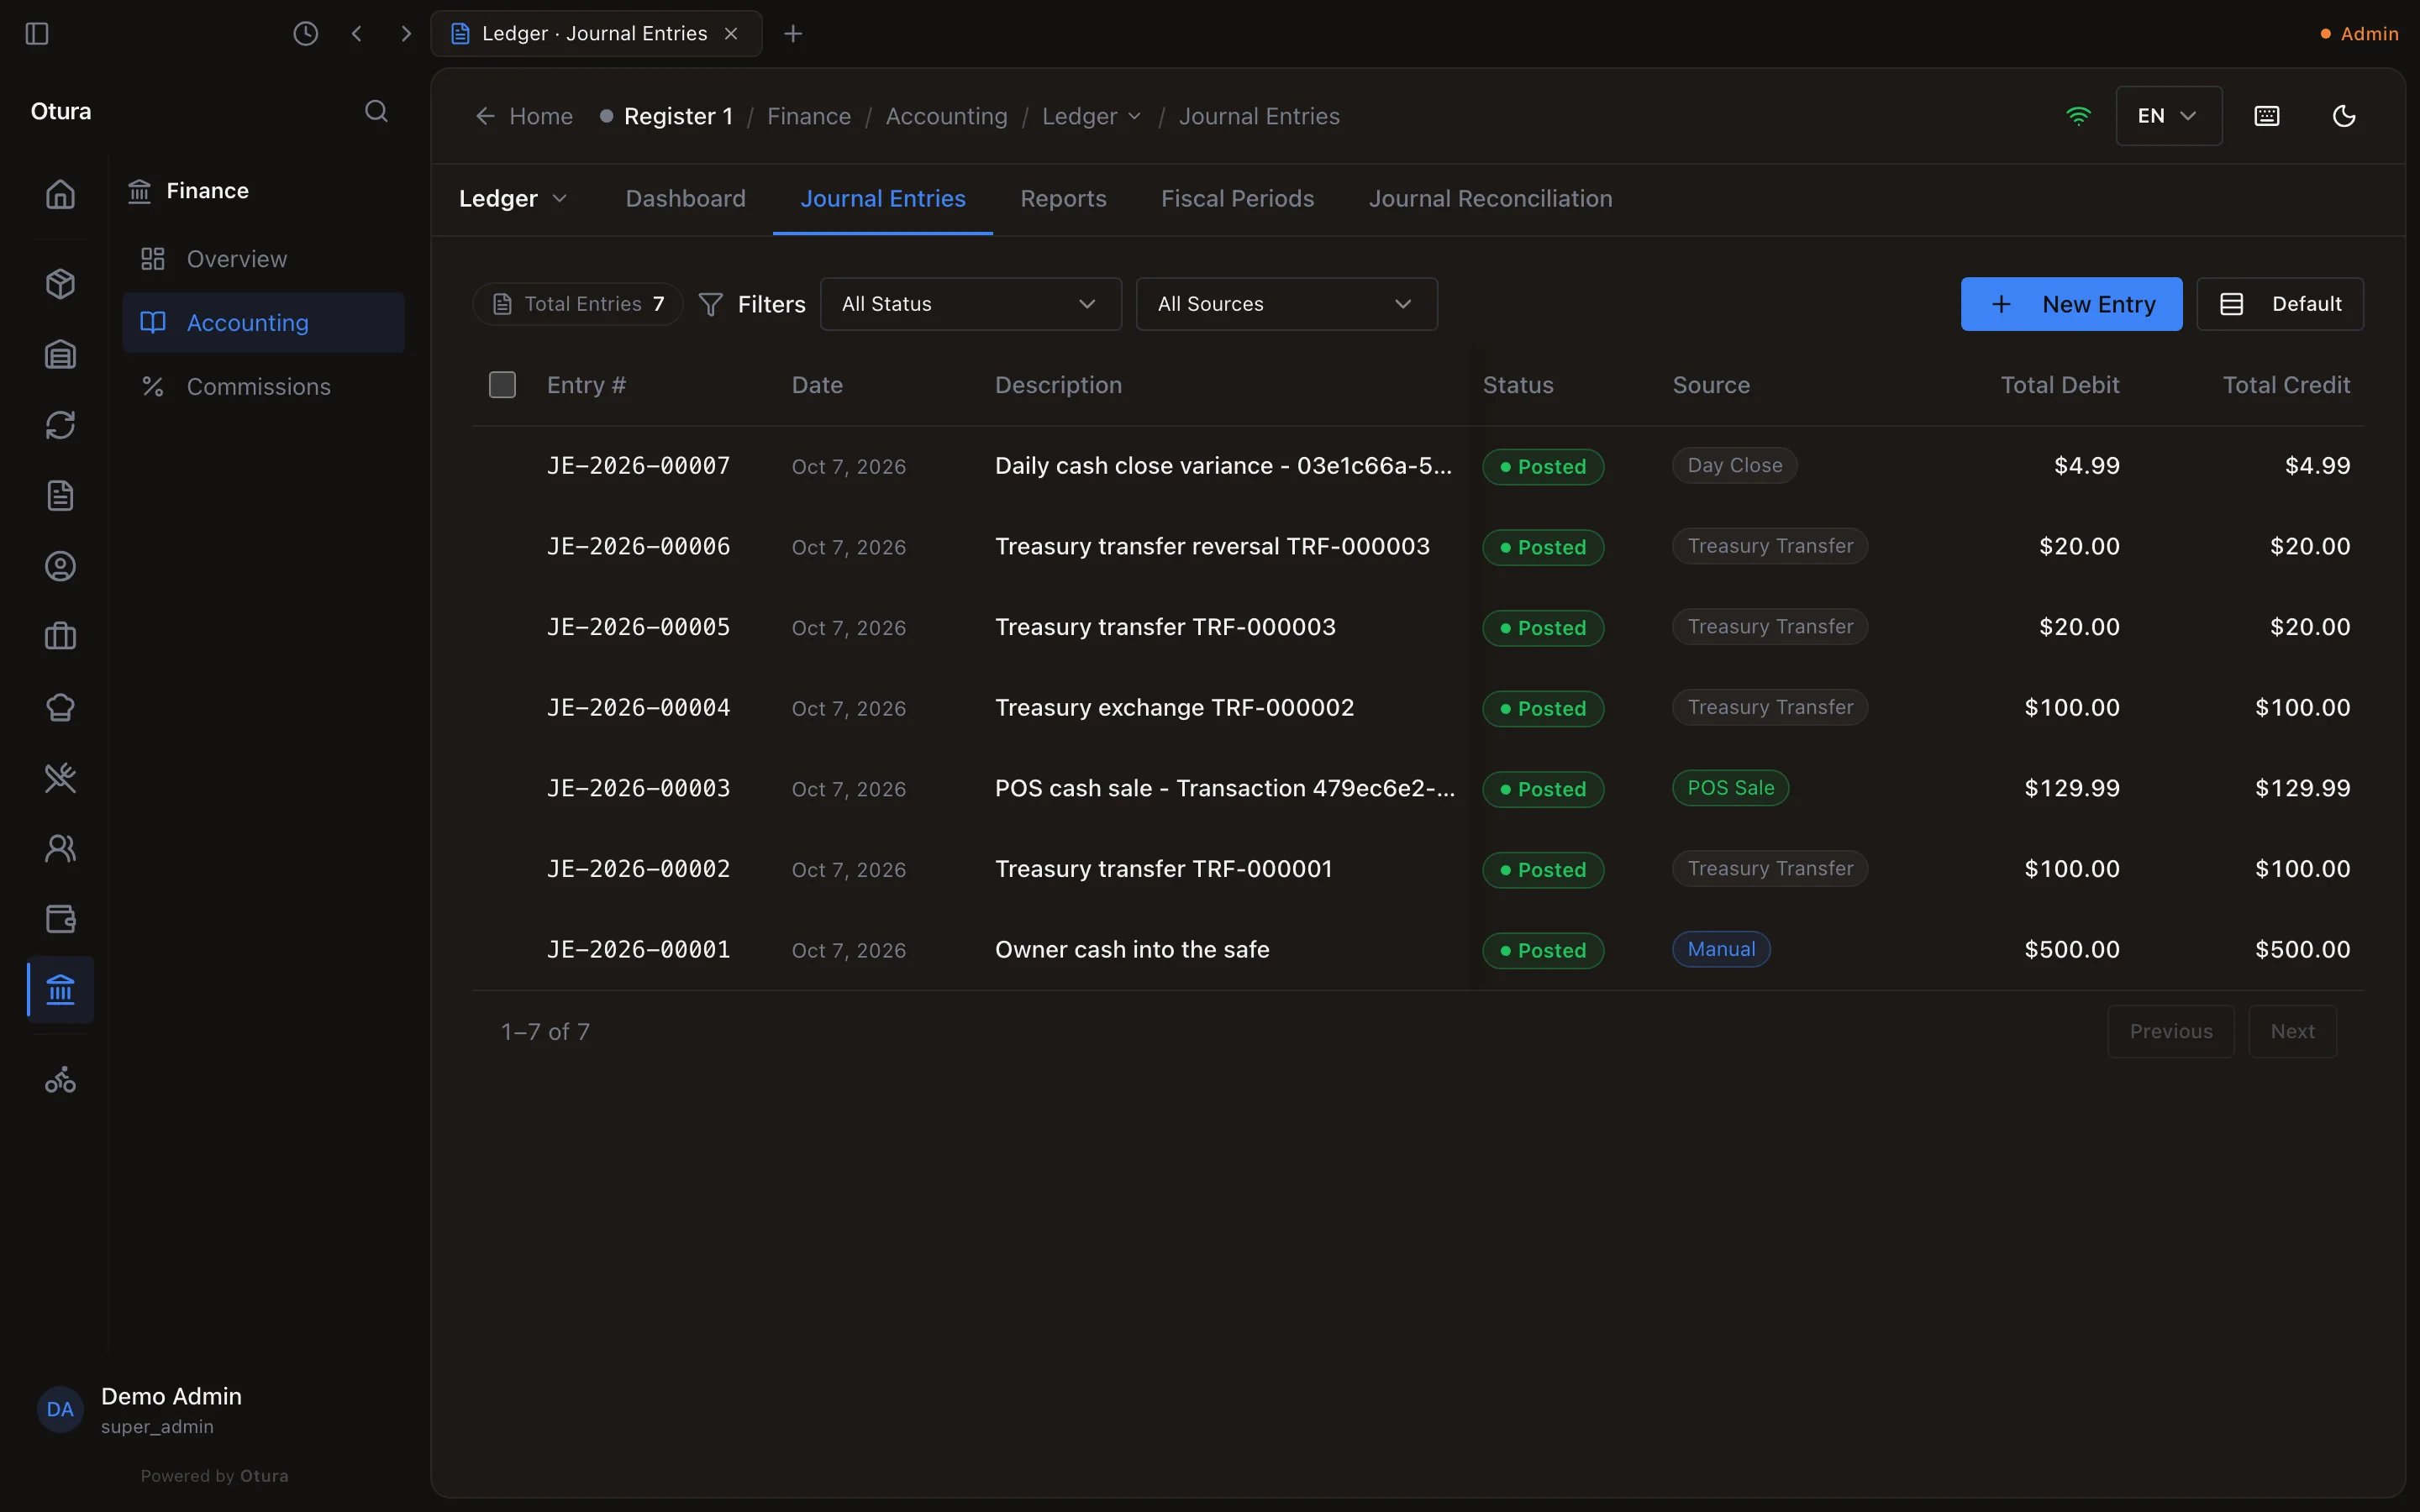This screenshot has height=1512, width=2420.
Task: Tick the select-all entries checkbox
Action: pos(502,385)
